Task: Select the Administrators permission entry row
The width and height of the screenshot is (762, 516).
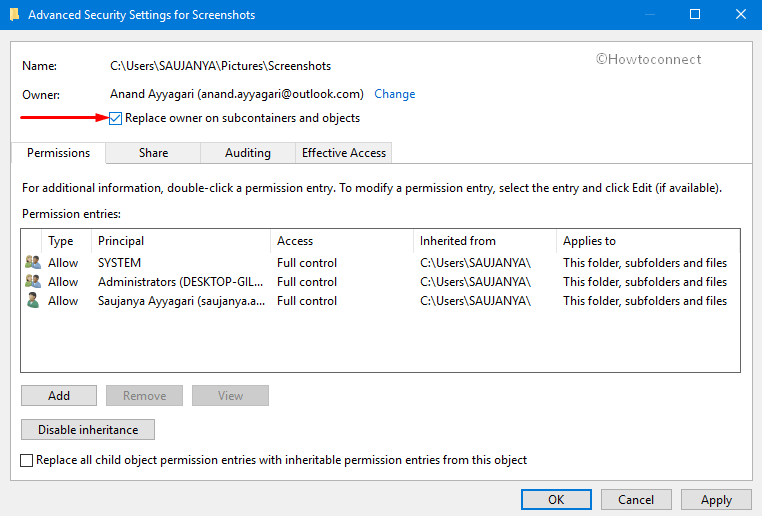Action: pos(180,282)
